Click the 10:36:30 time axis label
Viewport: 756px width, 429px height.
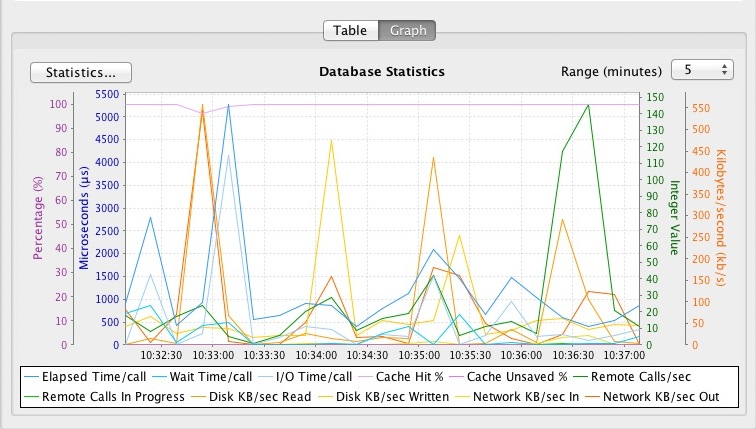573,356
